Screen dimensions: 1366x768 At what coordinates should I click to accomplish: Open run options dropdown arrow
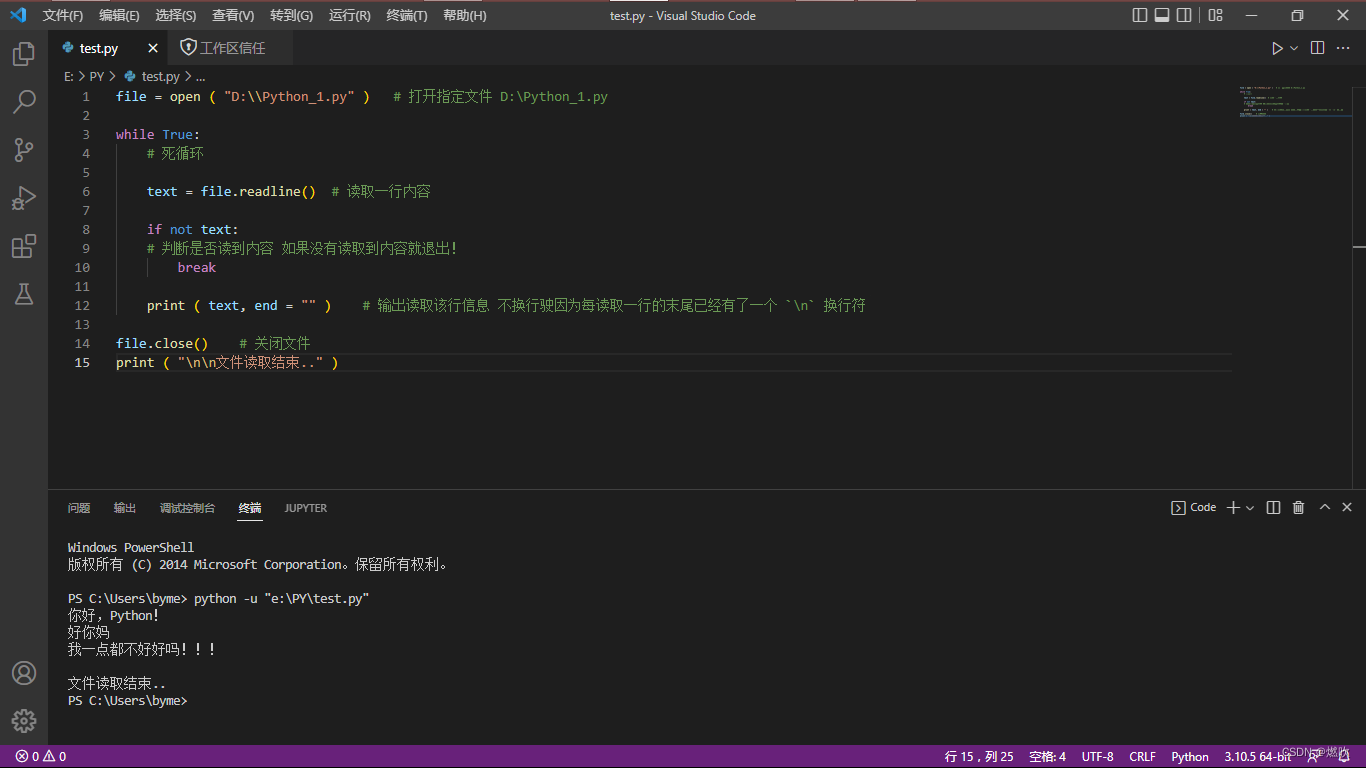1294,48
